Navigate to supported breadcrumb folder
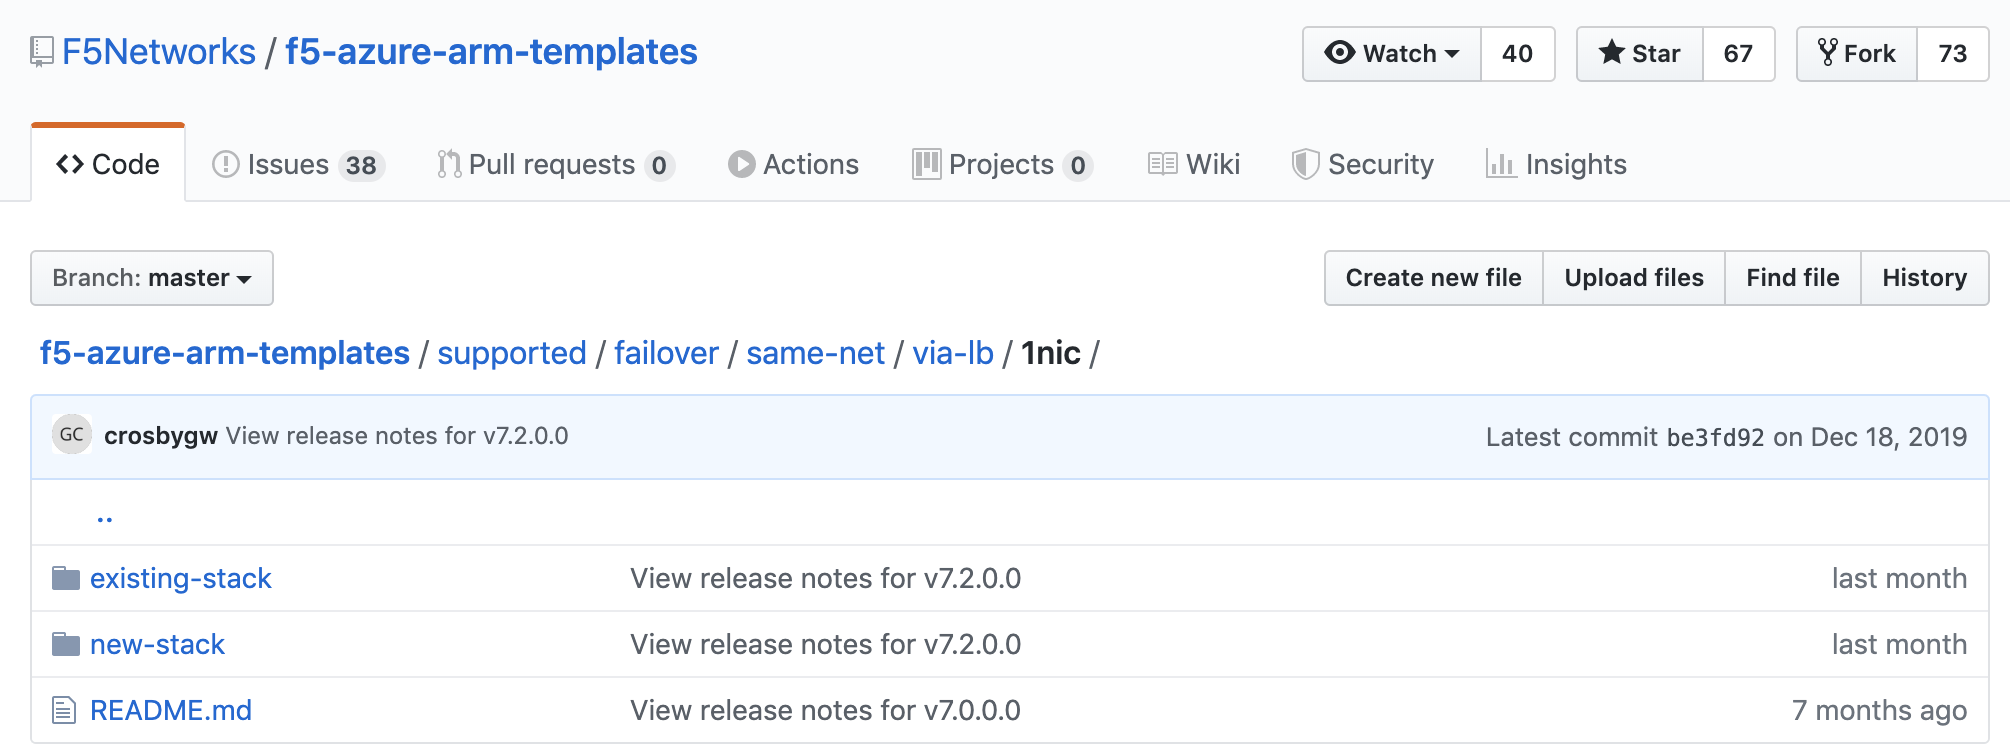Viewport: 2010px width, 752px height. [x=512, y=353]
